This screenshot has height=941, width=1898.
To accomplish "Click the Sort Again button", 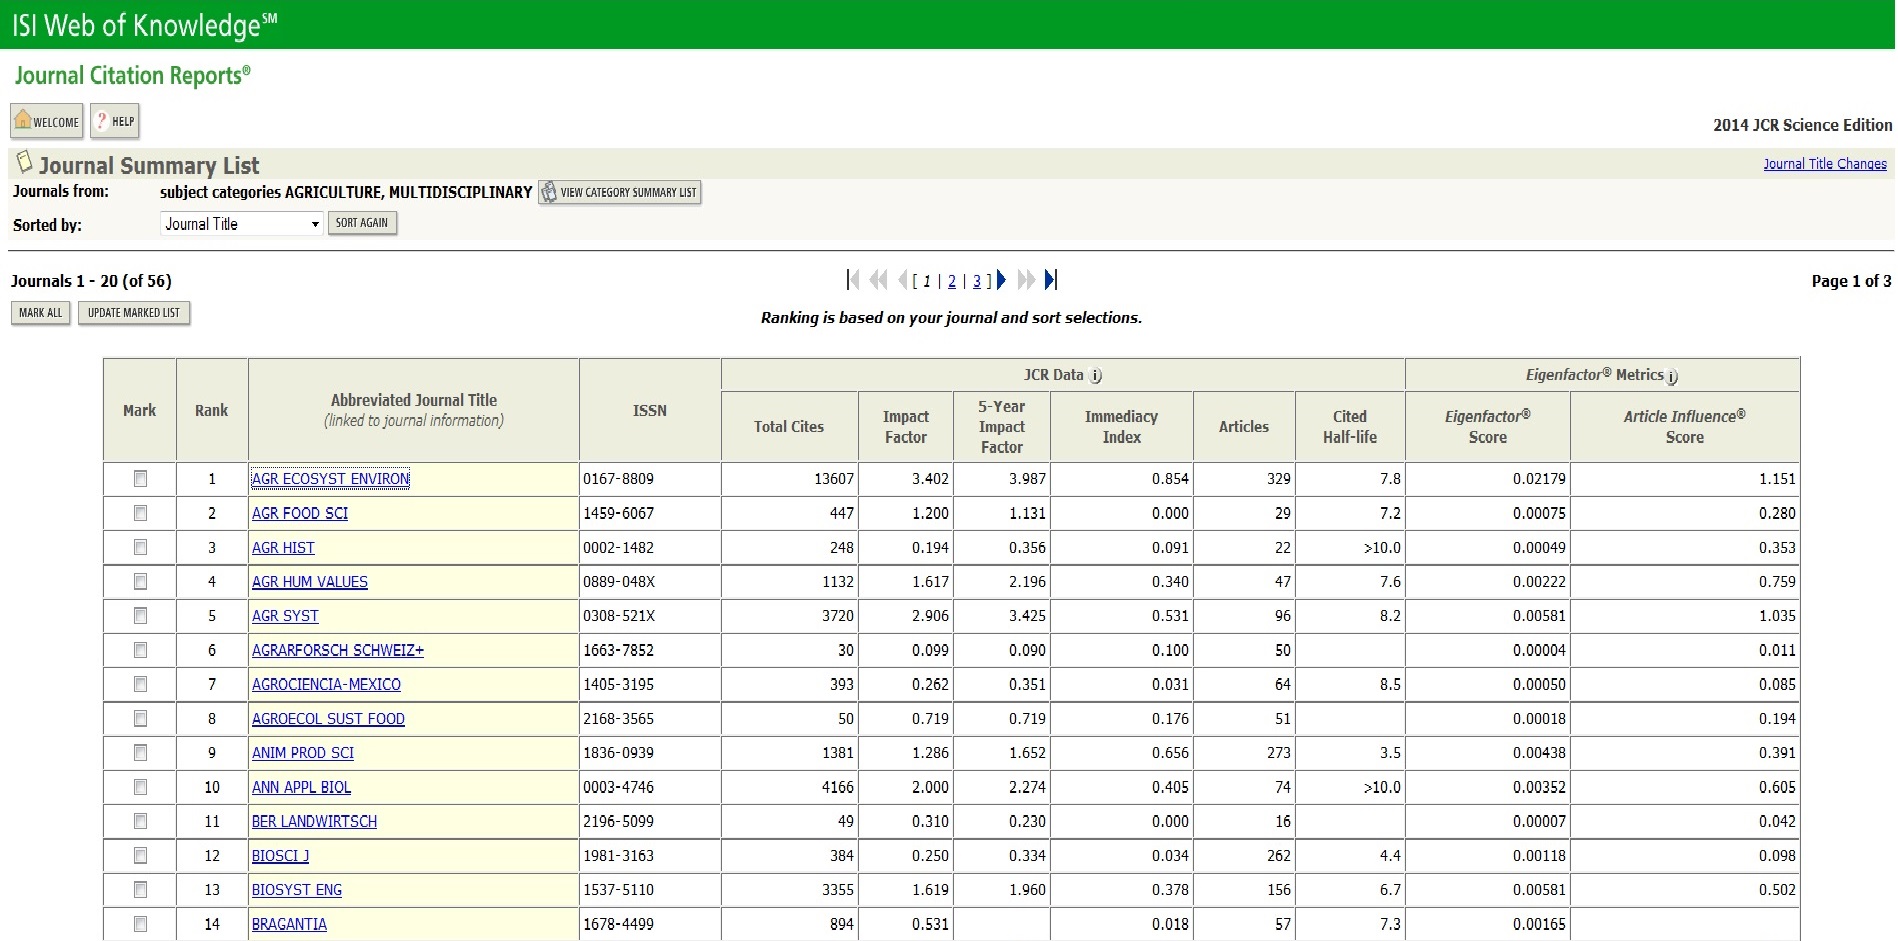I will click(x=362, y=223).
